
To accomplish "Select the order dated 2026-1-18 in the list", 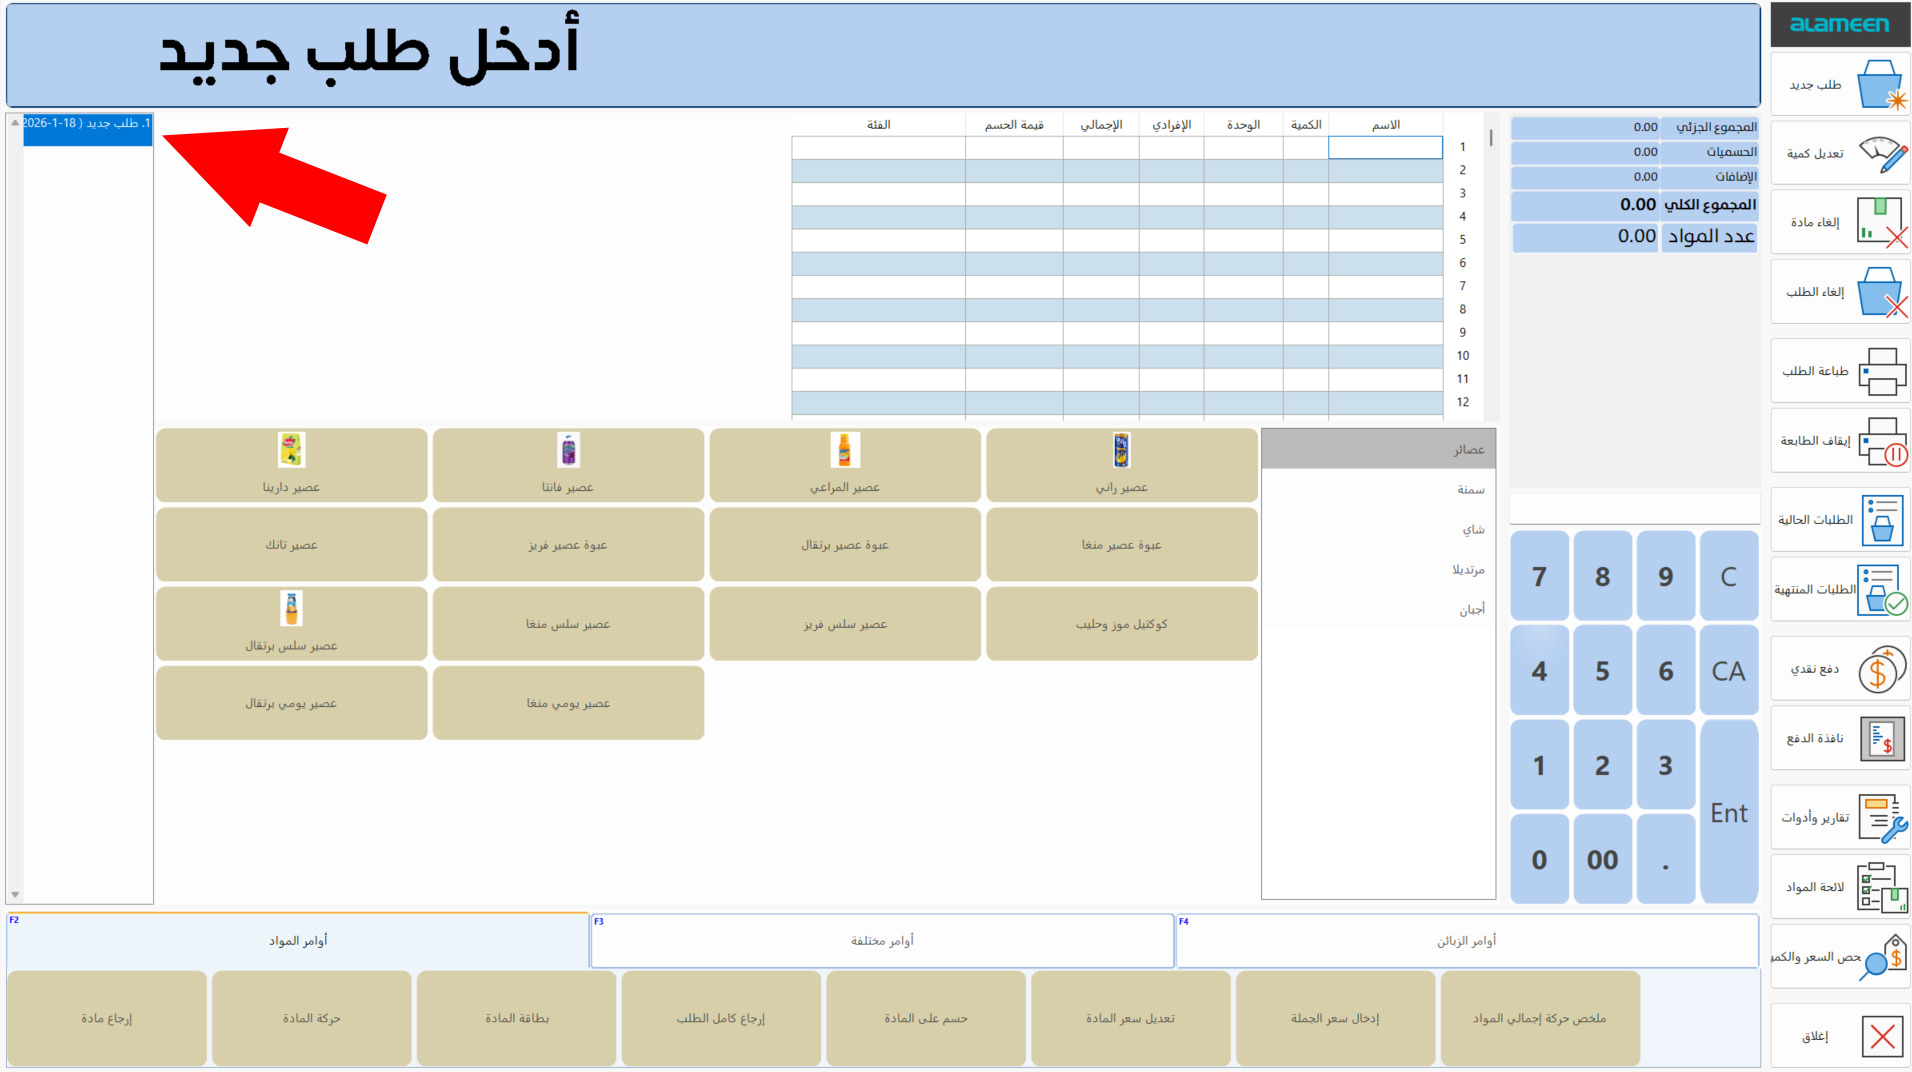I will tap(87, 129).
